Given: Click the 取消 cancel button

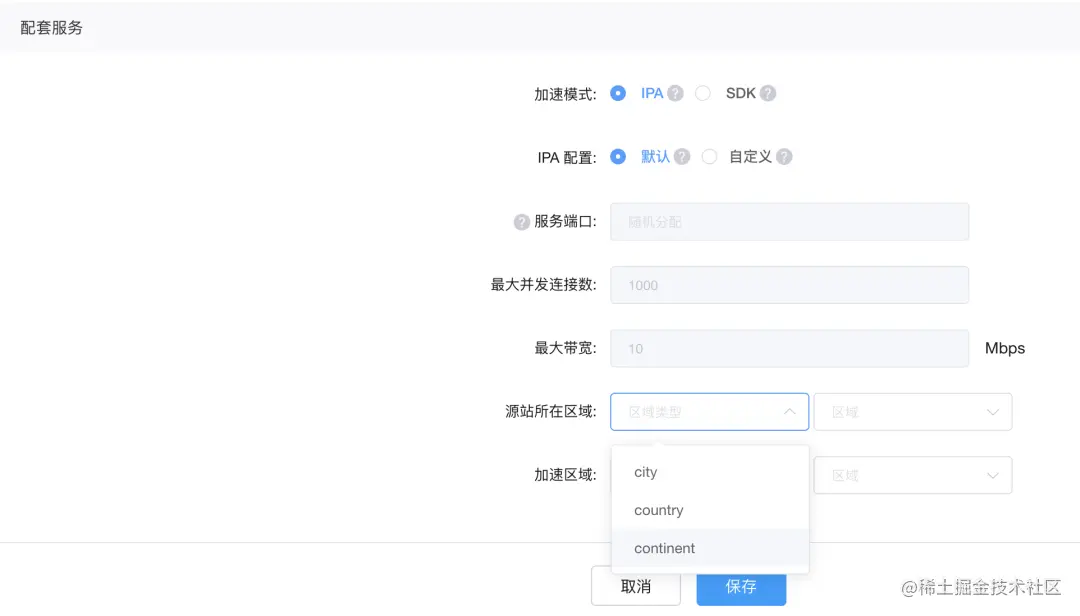Looking at the screenshot, I should click(x=637, y=589).
